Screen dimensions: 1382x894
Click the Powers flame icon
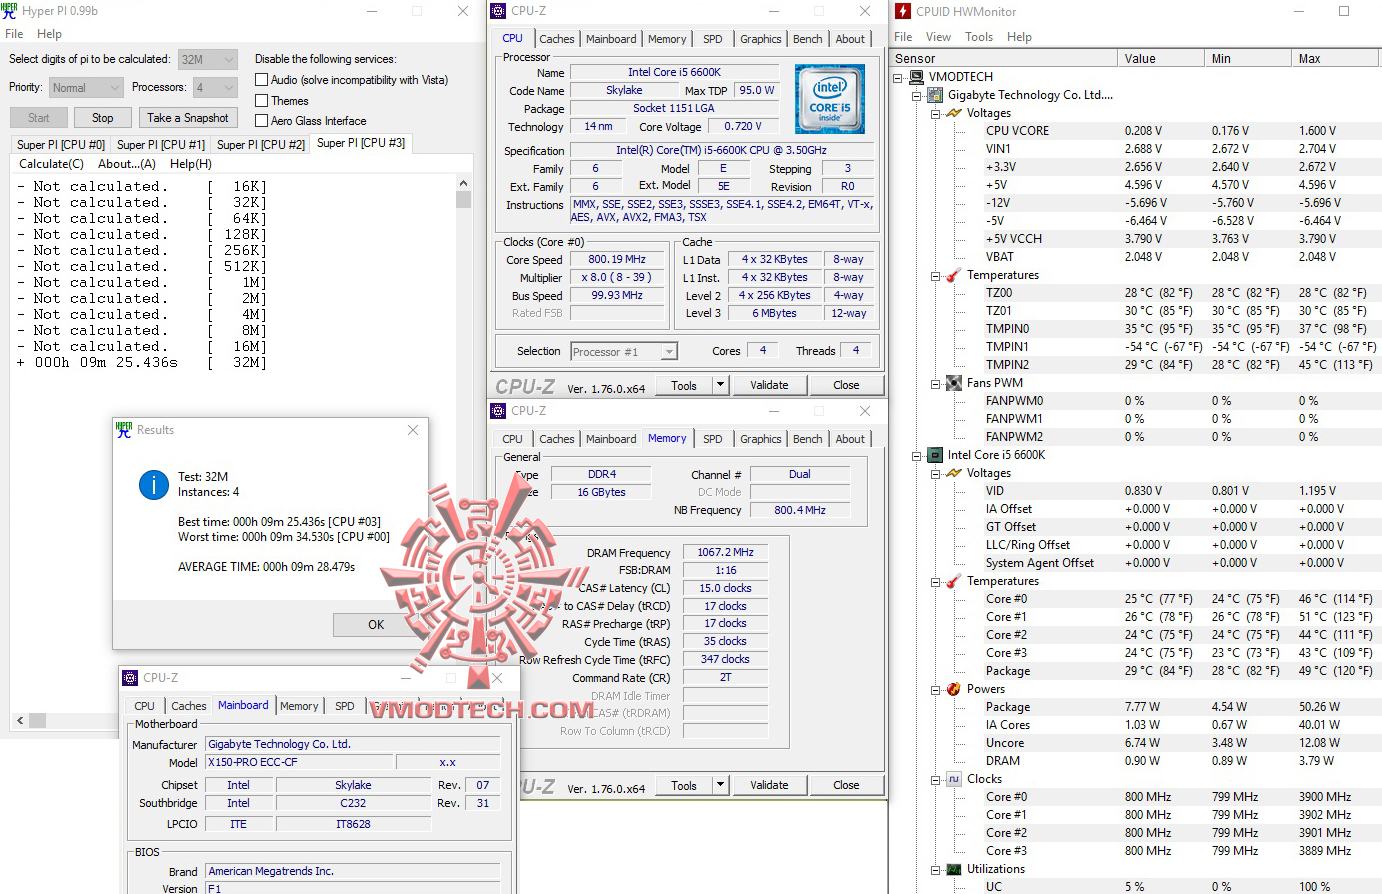point(953,689)
